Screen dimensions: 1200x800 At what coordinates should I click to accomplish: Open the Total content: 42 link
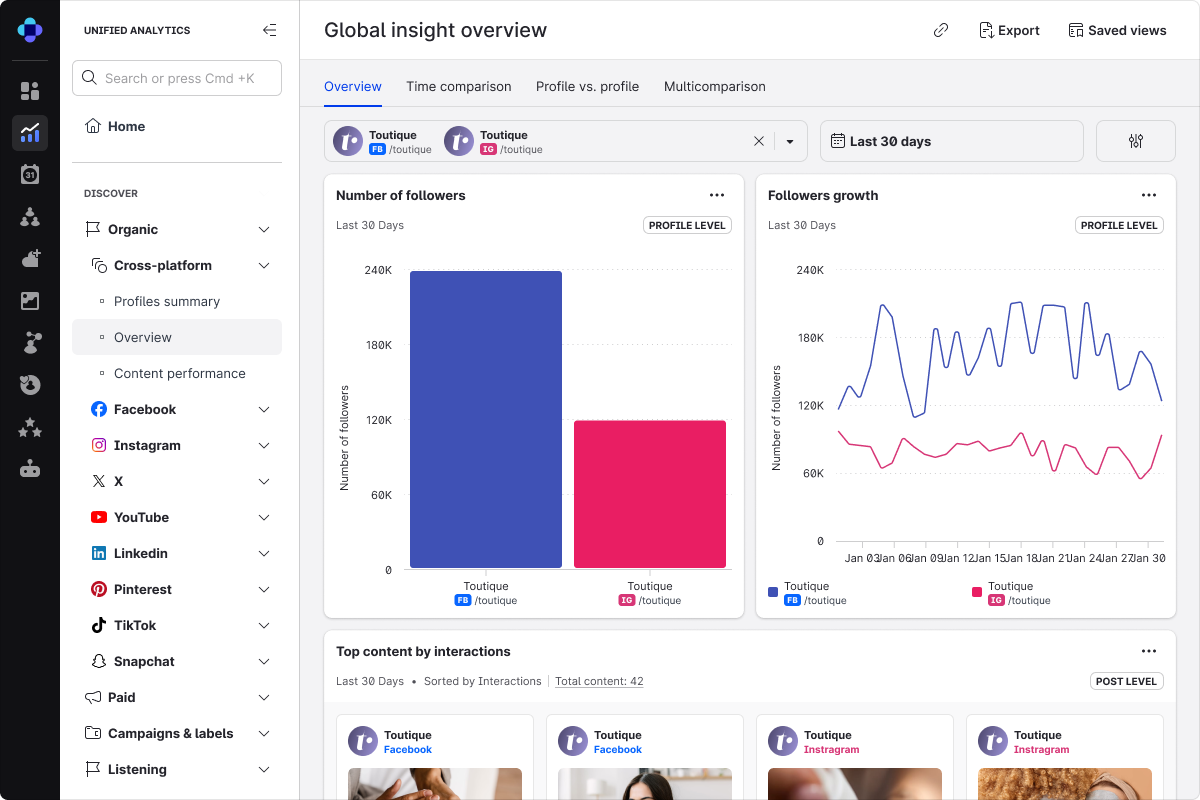[599, 681]
